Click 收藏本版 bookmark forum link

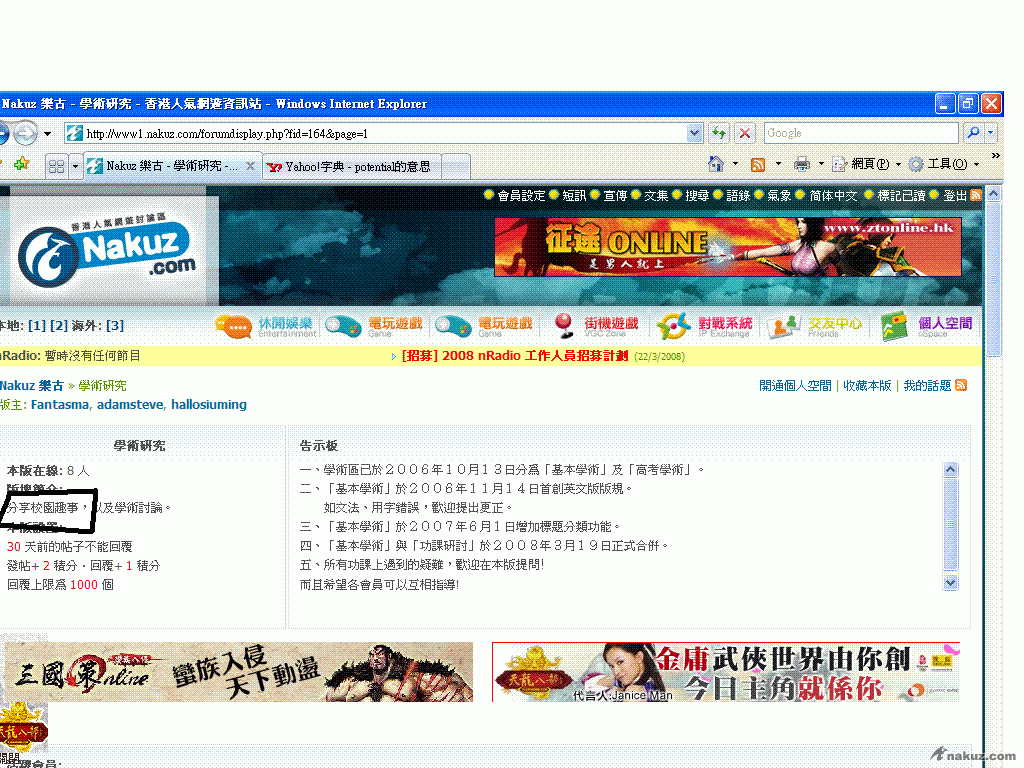tap(867, 385)
